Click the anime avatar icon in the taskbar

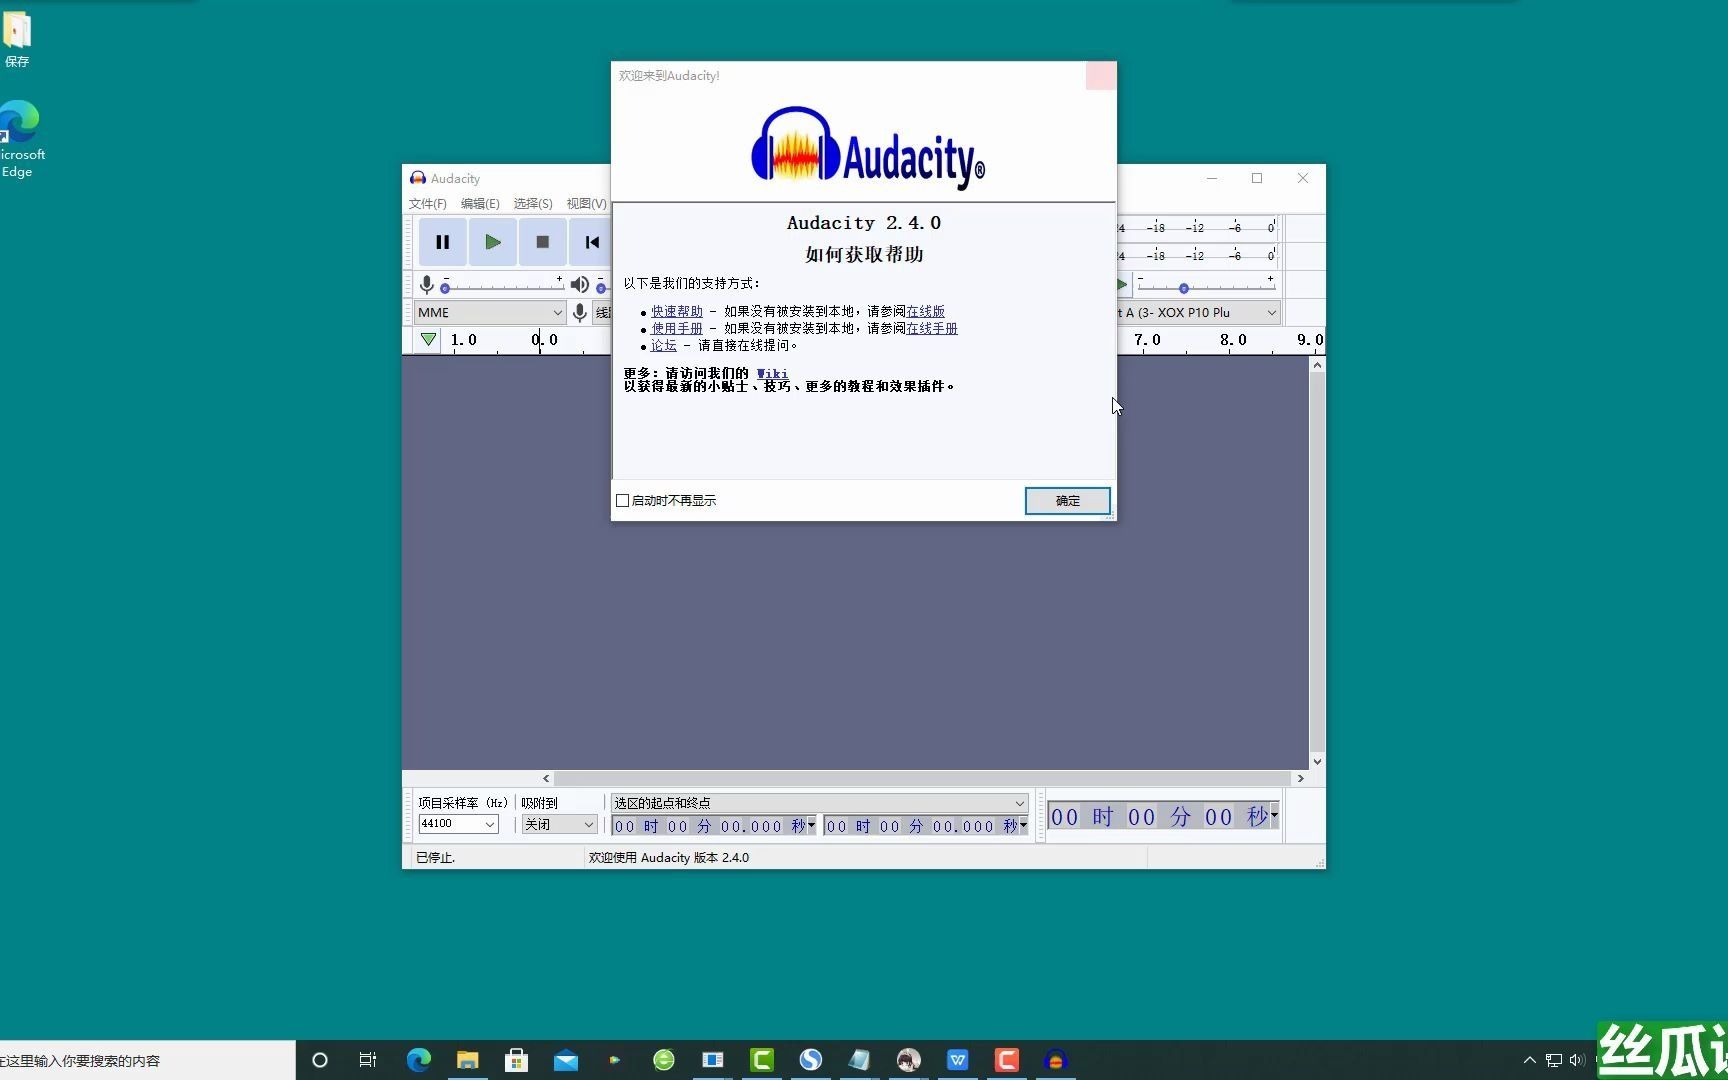pos(908,1060)
